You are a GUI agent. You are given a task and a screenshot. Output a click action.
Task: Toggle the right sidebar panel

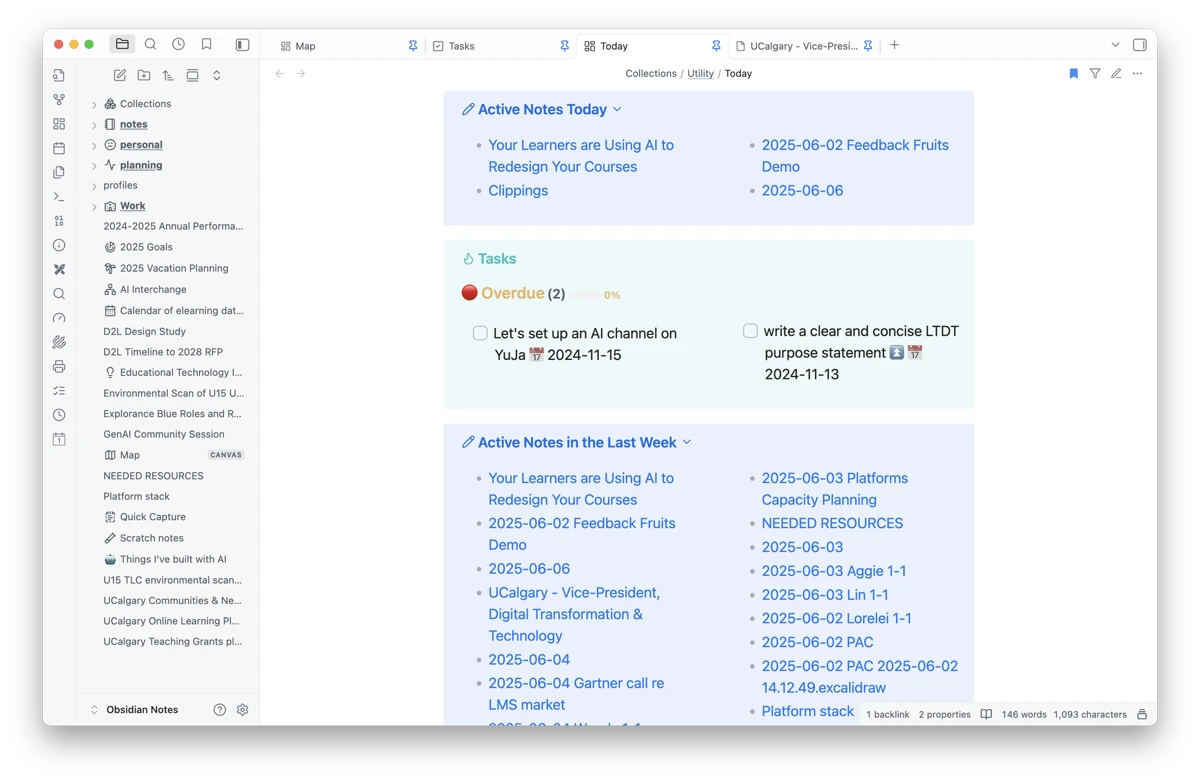(1139, 45)
